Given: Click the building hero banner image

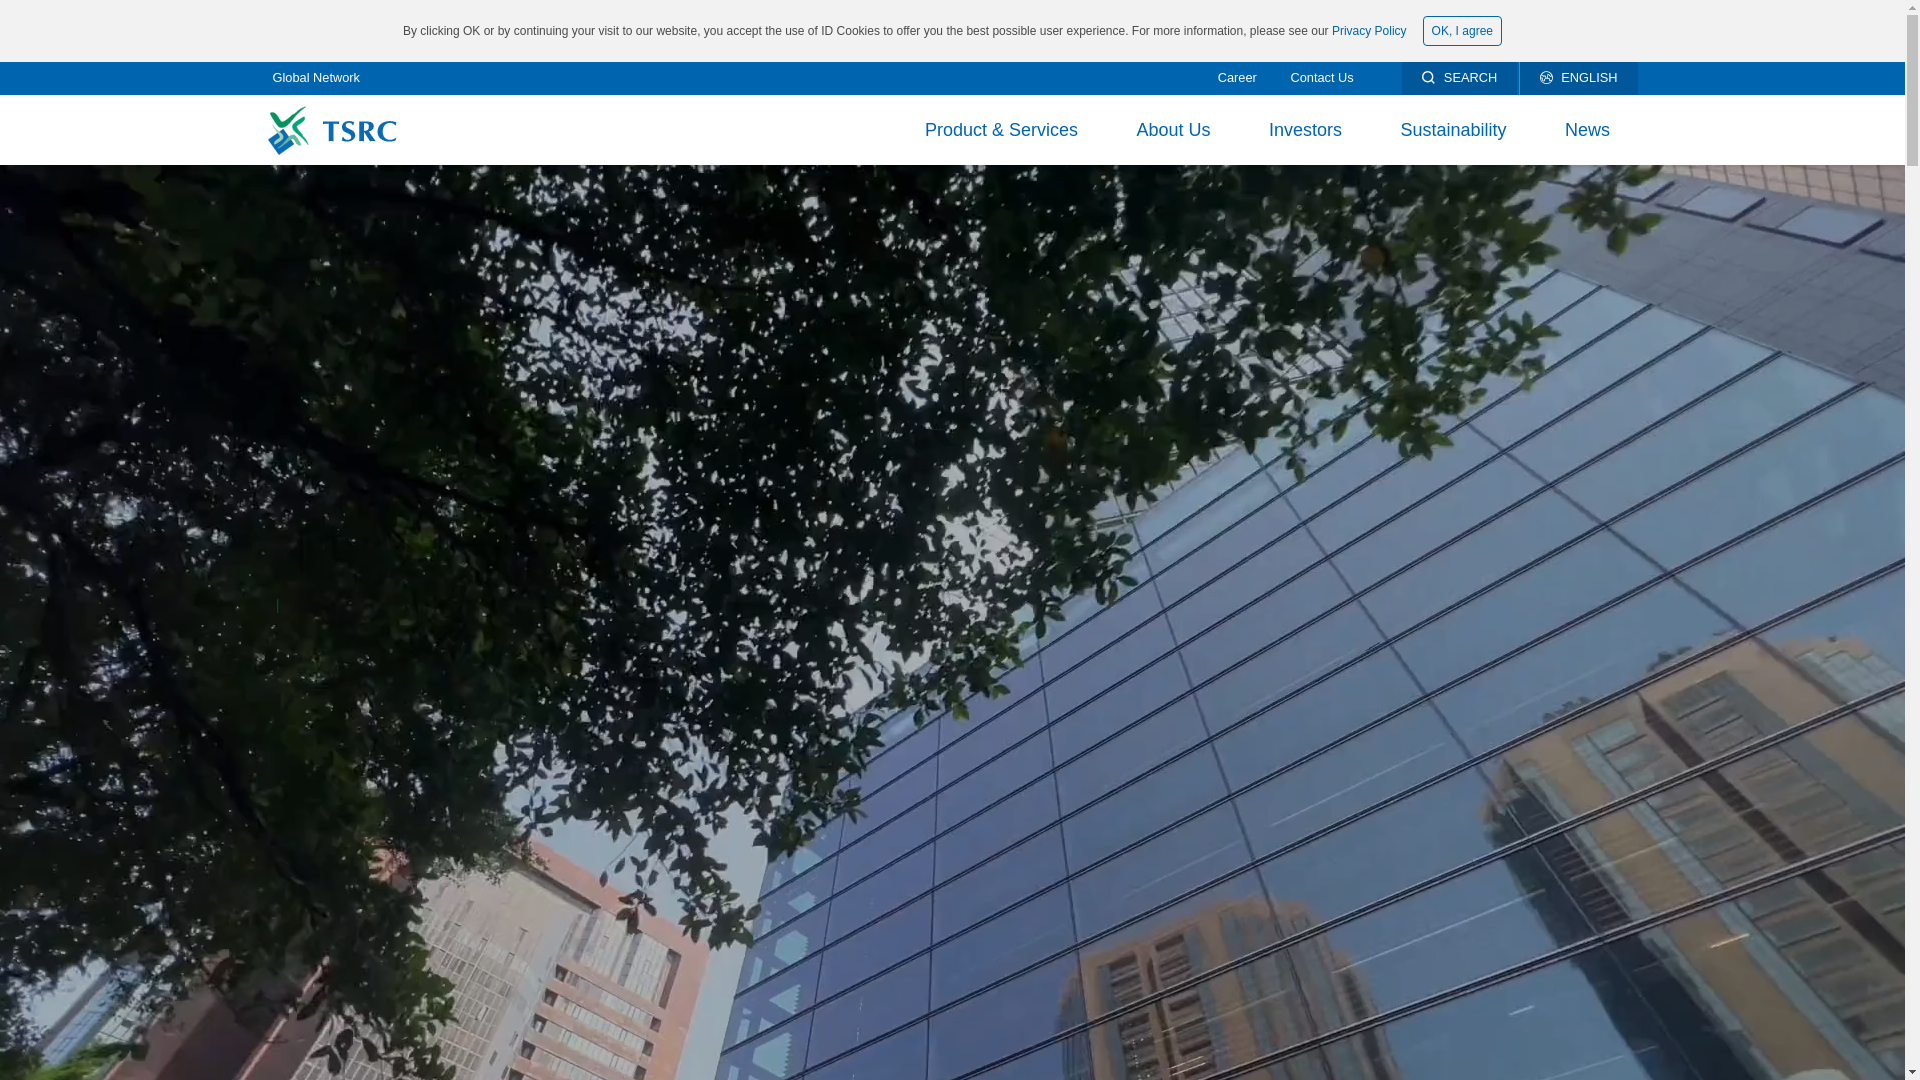Looking at the screenshot, I should (952, 622).
